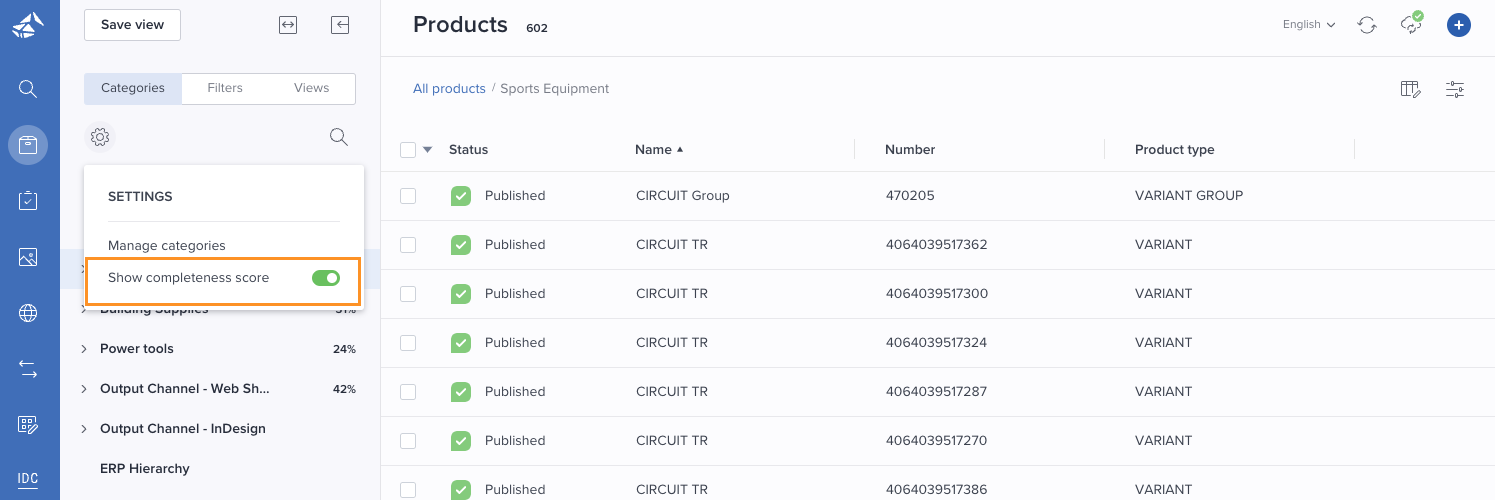Open the edit table columns icon
Image resolution: width=1495 pixels, height=500 pixels.
pos(1411,89)
